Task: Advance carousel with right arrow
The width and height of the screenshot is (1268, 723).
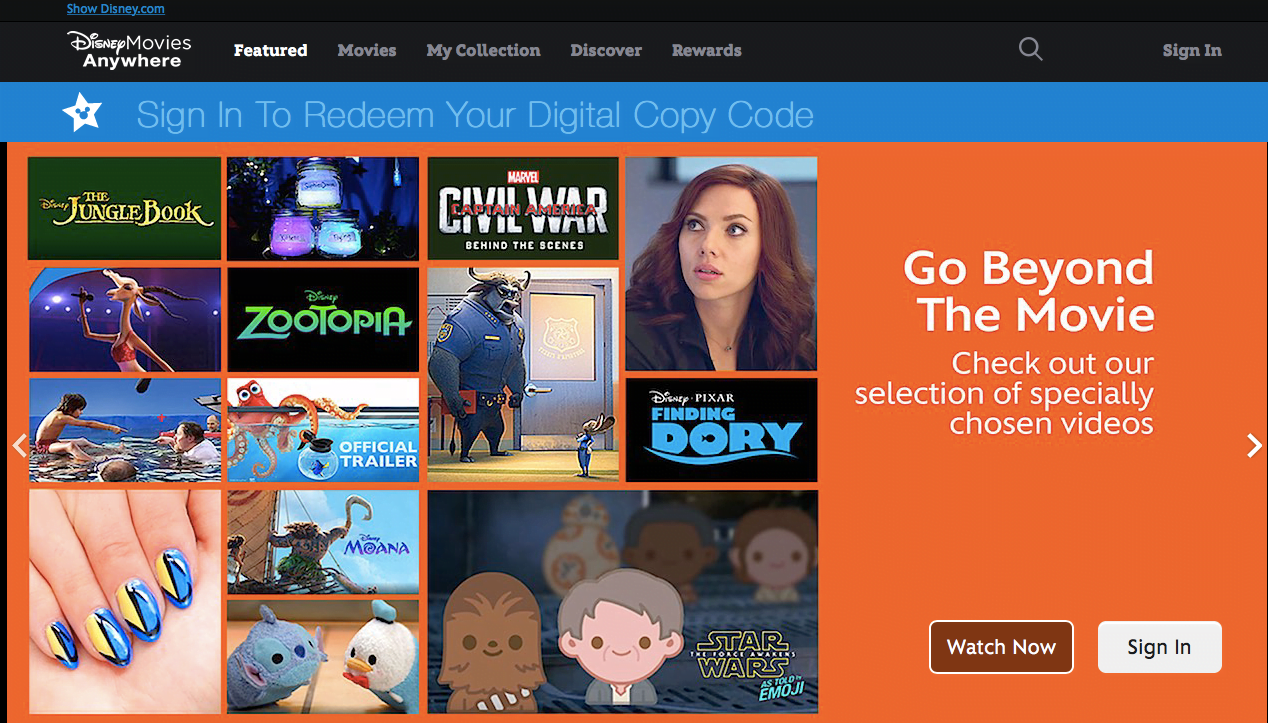Action: [1254, 446]
